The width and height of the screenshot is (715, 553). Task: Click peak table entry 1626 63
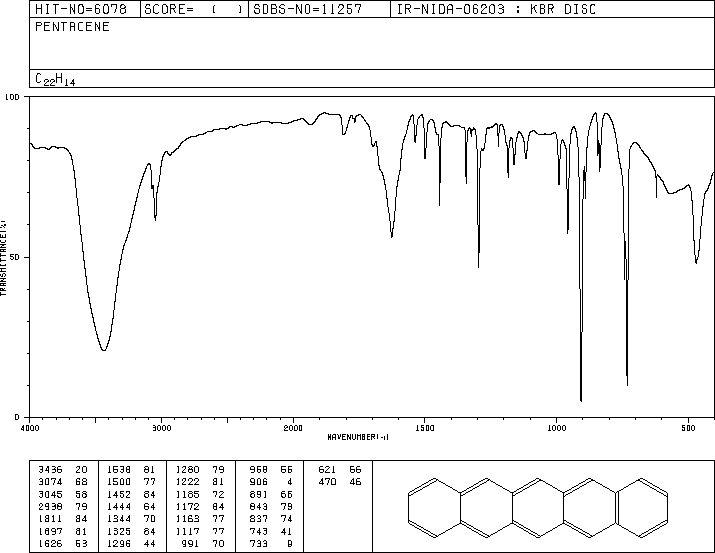[62, 543]
